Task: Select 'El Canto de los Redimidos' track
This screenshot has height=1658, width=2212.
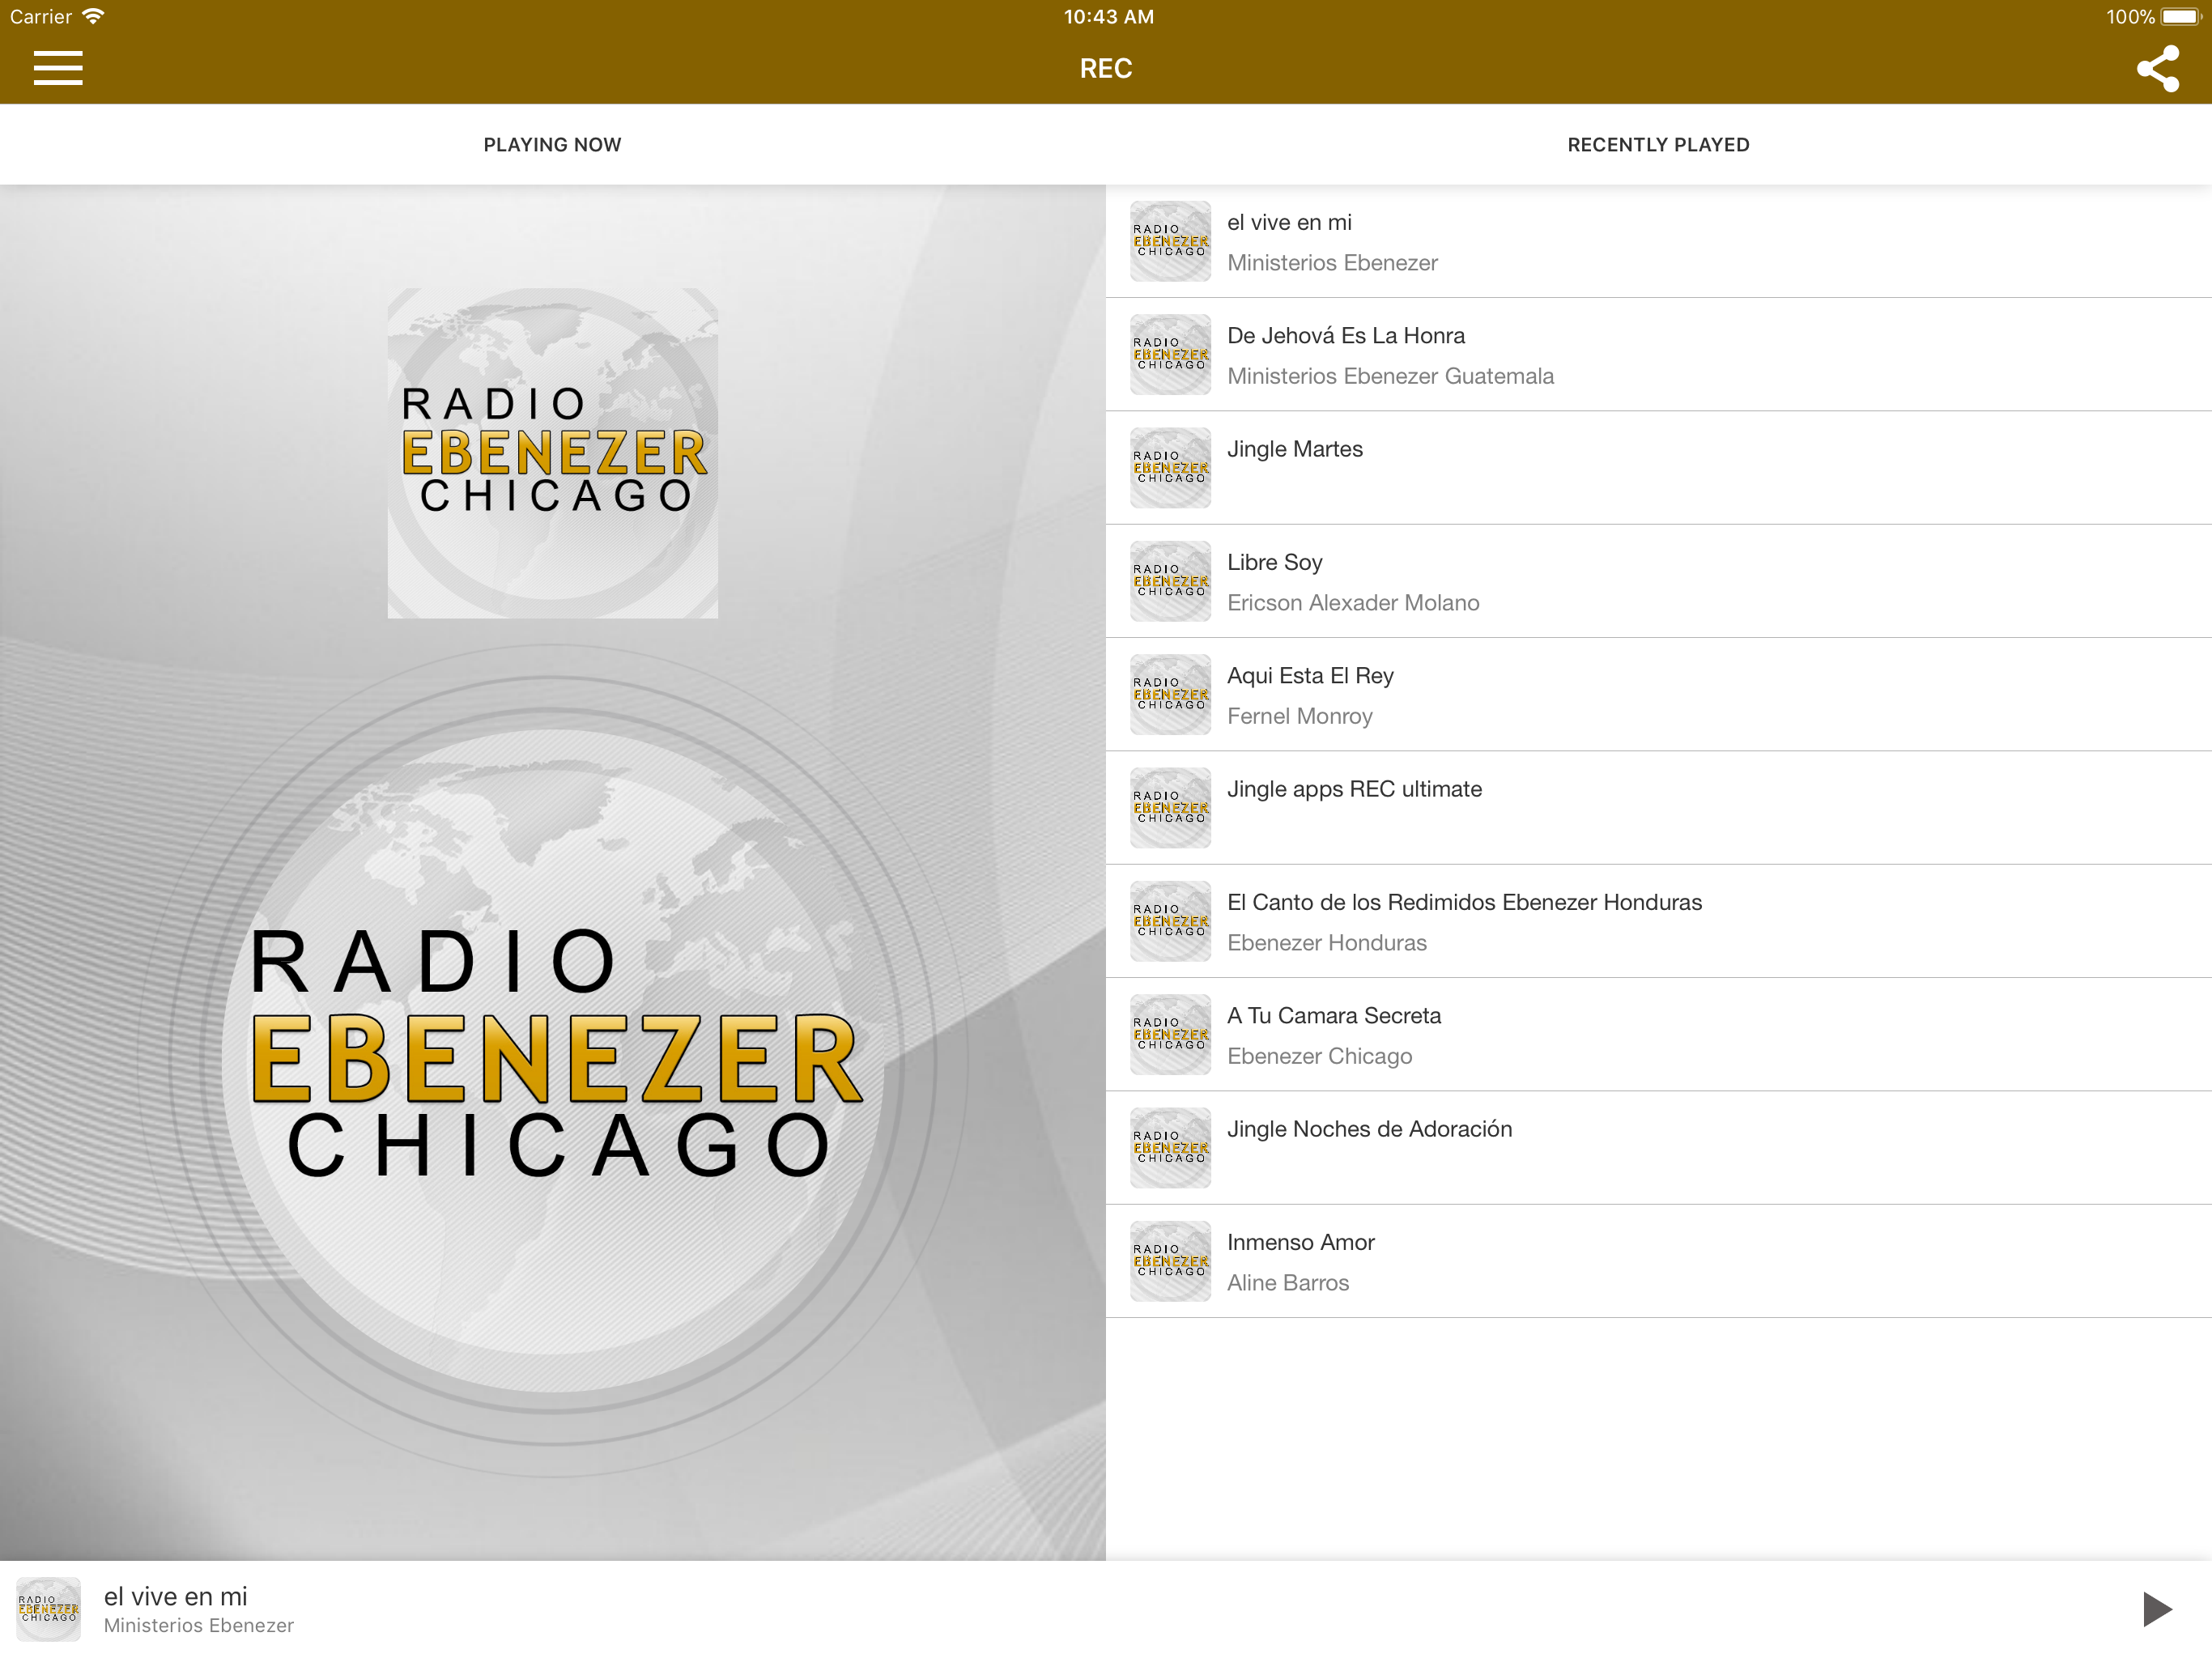Action: (1658, 921)
